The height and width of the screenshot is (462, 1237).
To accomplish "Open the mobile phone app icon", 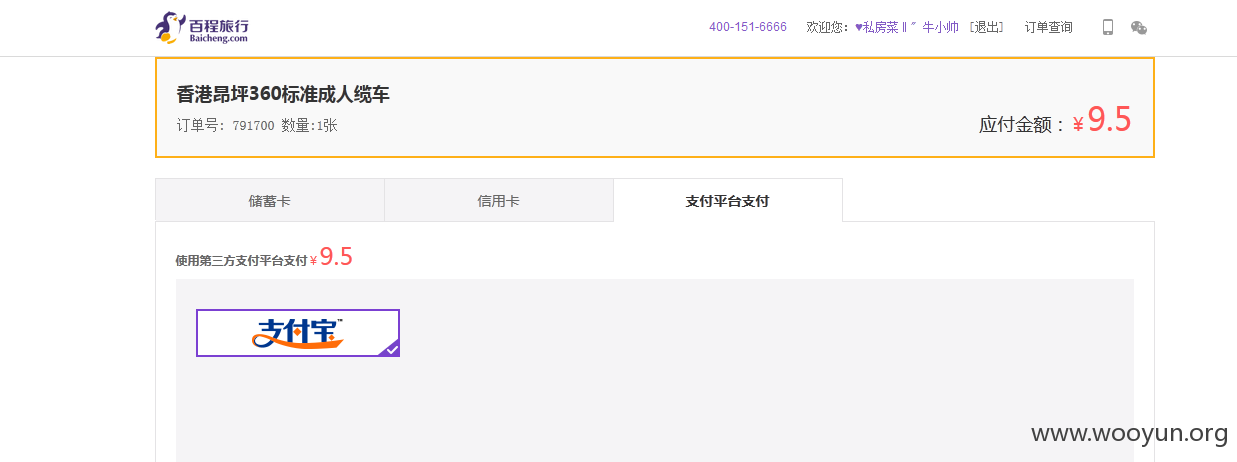I will pyautogui.click(x=1108, y=27).
